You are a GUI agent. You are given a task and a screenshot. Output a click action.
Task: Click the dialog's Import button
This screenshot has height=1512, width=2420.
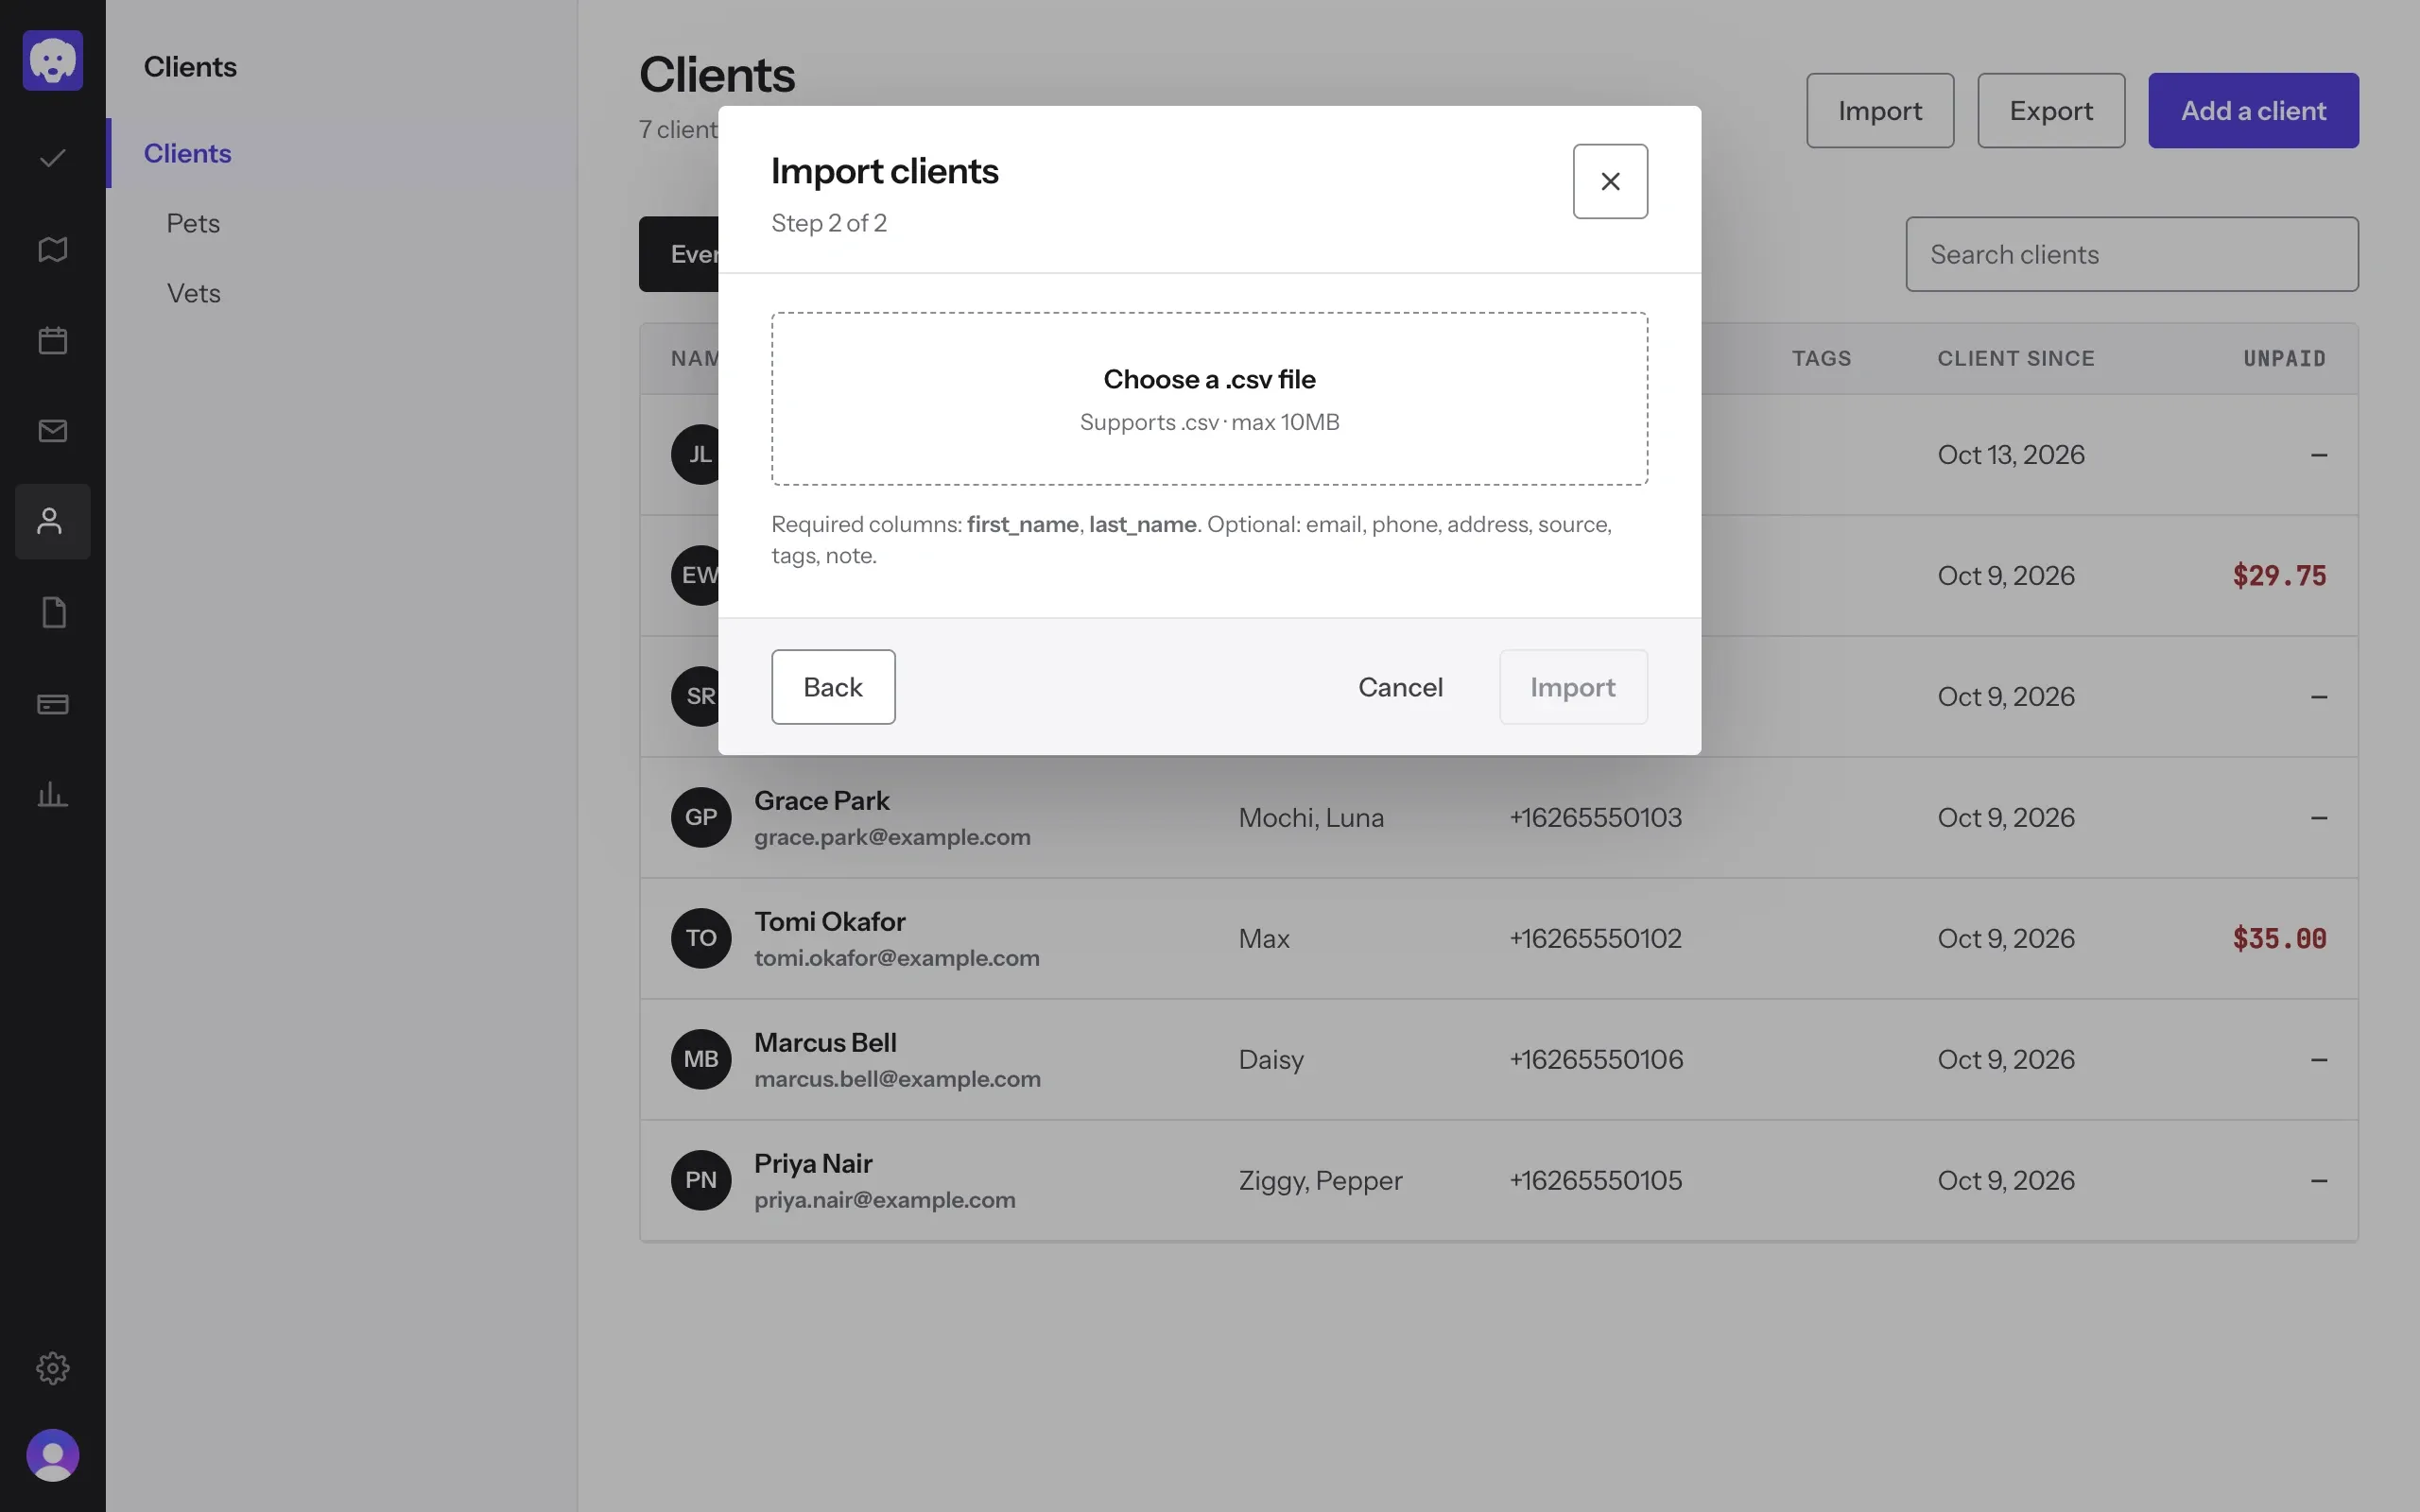pos(1573,687)
